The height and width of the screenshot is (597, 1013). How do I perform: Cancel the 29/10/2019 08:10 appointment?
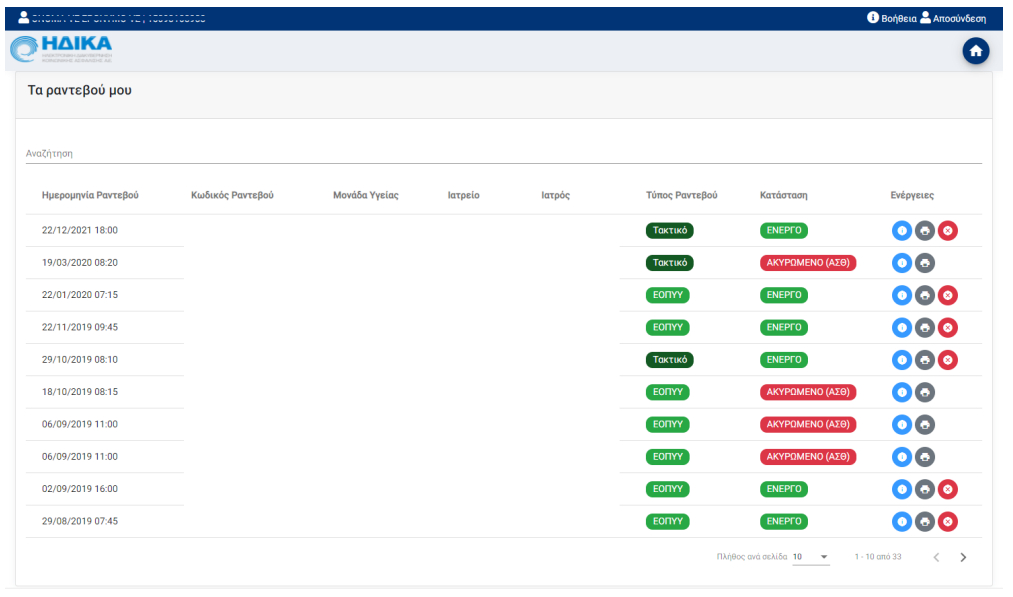948,360
